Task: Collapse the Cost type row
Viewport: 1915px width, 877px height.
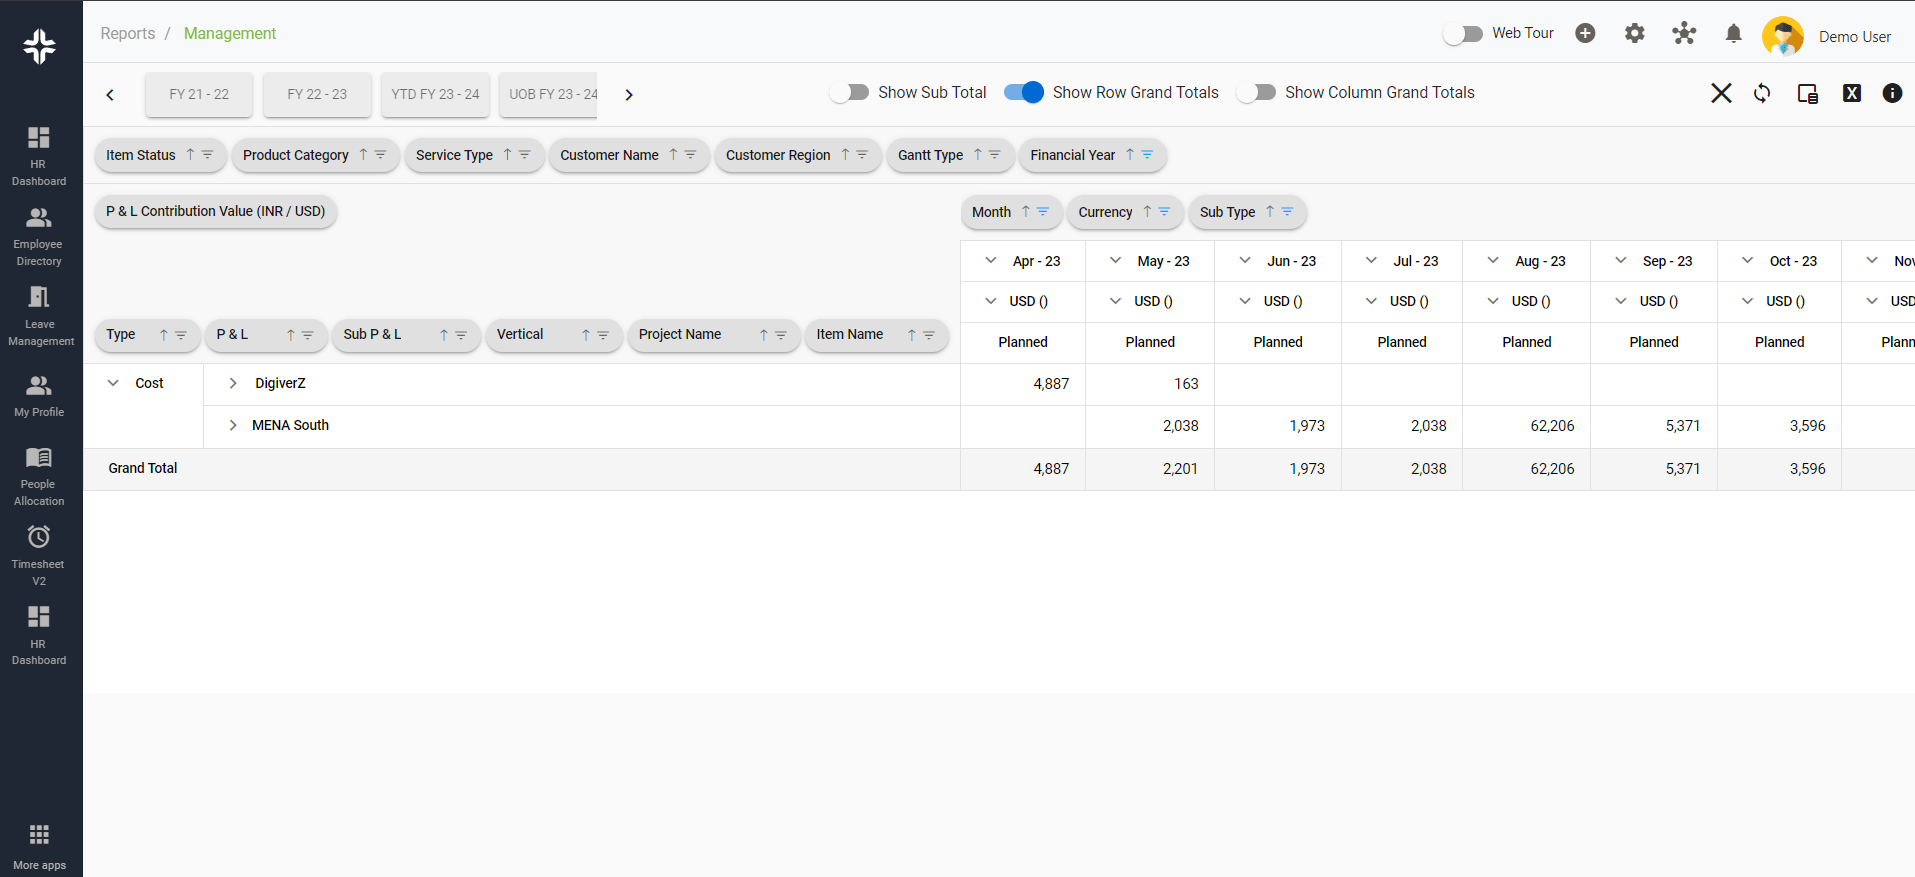Action: pos(114,384)
